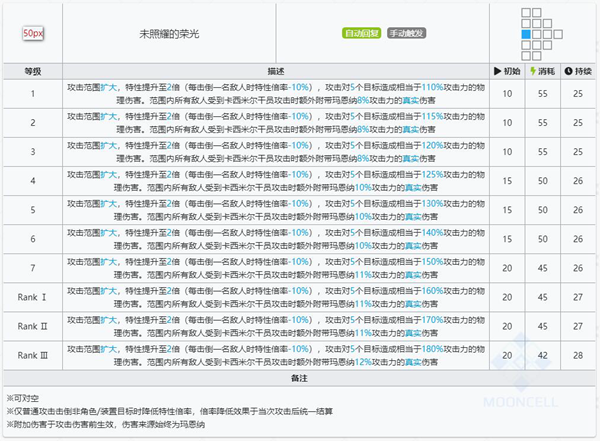Click level cell 6
Screen dimensions: 600x441
(33, 239)
